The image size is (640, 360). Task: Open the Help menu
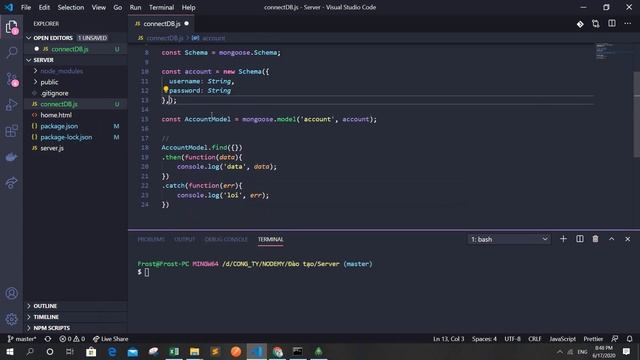pos(188,7)
